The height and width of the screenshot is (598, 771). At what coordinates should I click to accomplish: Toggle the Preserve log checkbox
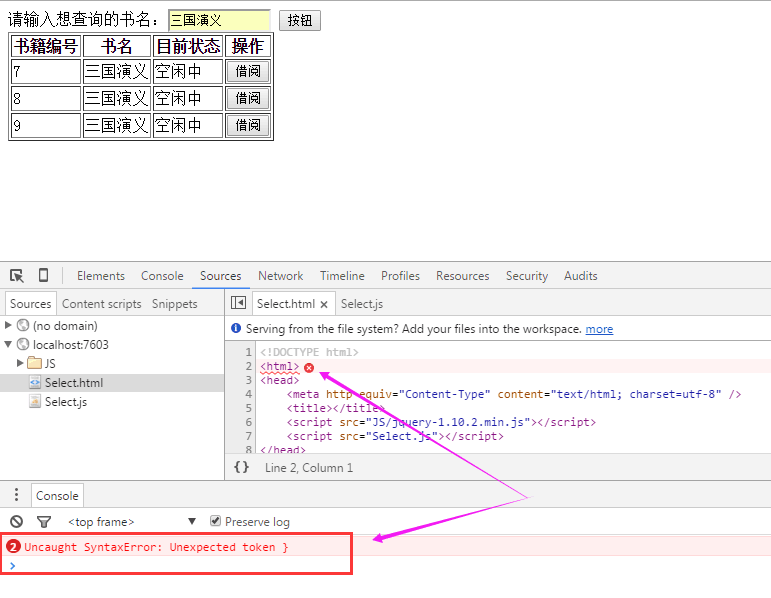click(x=215, y=521)
